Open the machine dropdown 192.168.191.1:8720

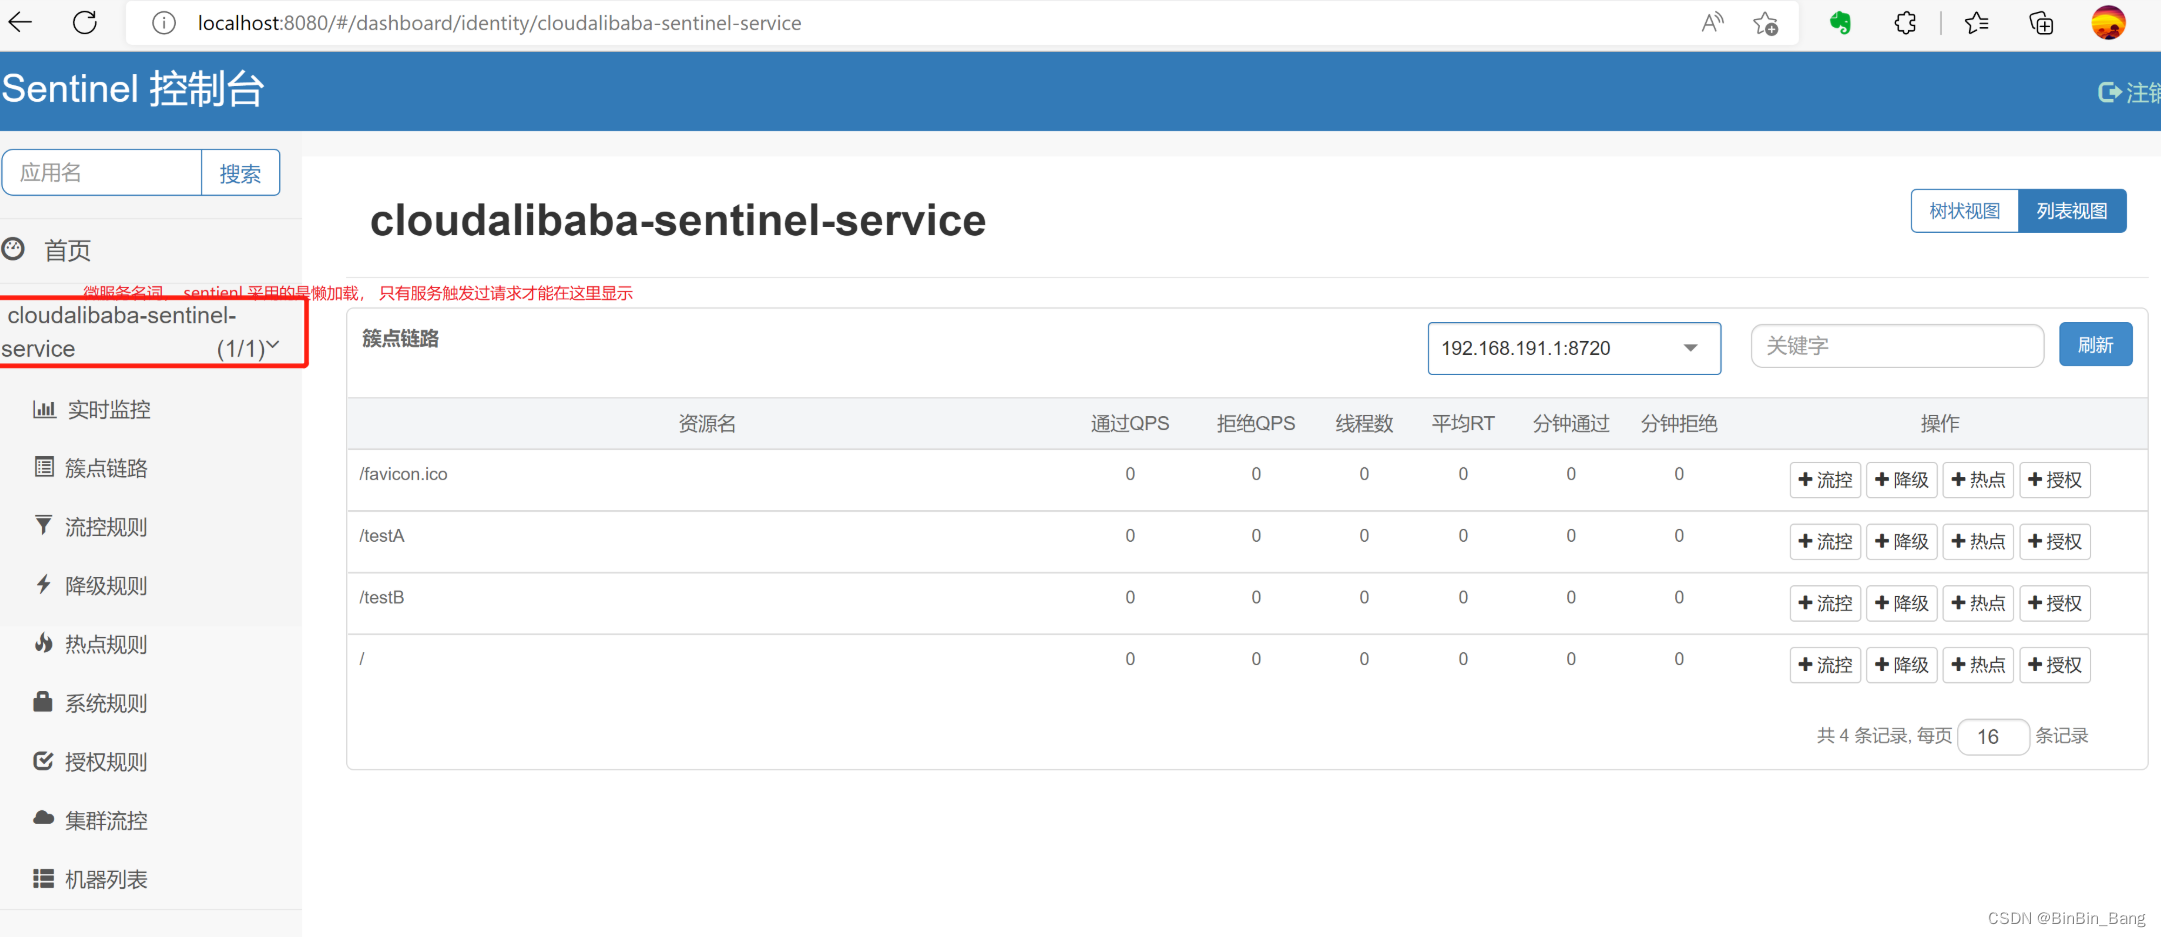(1574, 348)
